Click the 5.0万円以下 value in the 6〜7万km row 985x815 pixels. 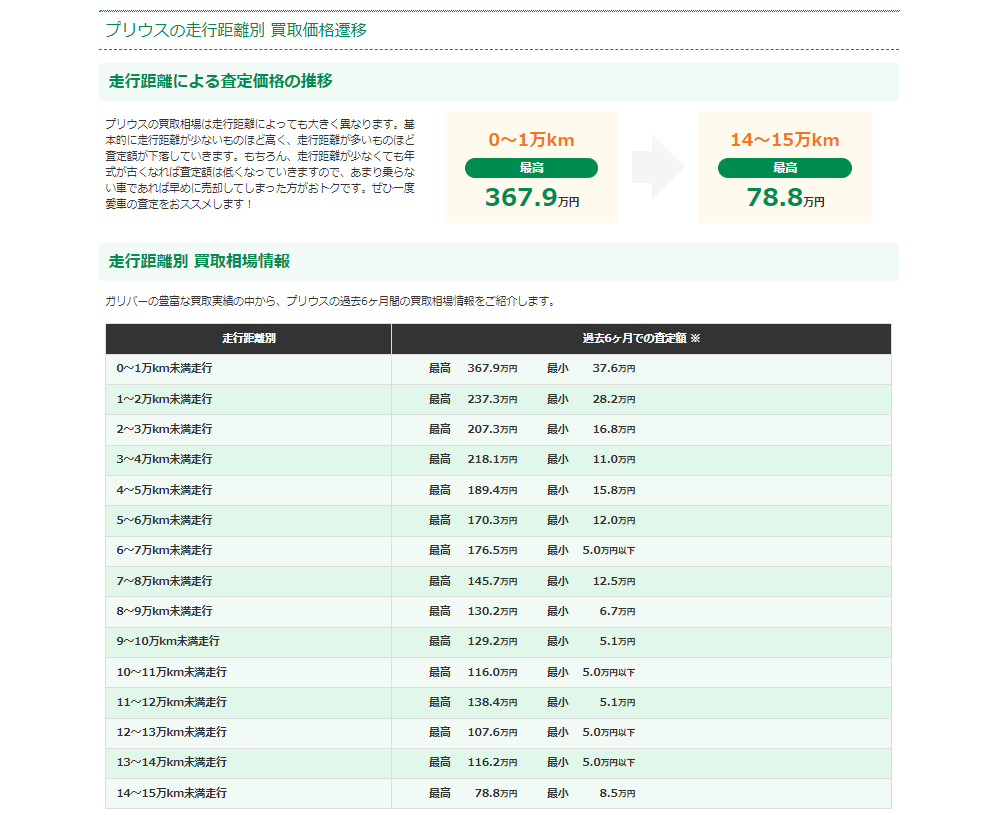[x=609, y=551]
